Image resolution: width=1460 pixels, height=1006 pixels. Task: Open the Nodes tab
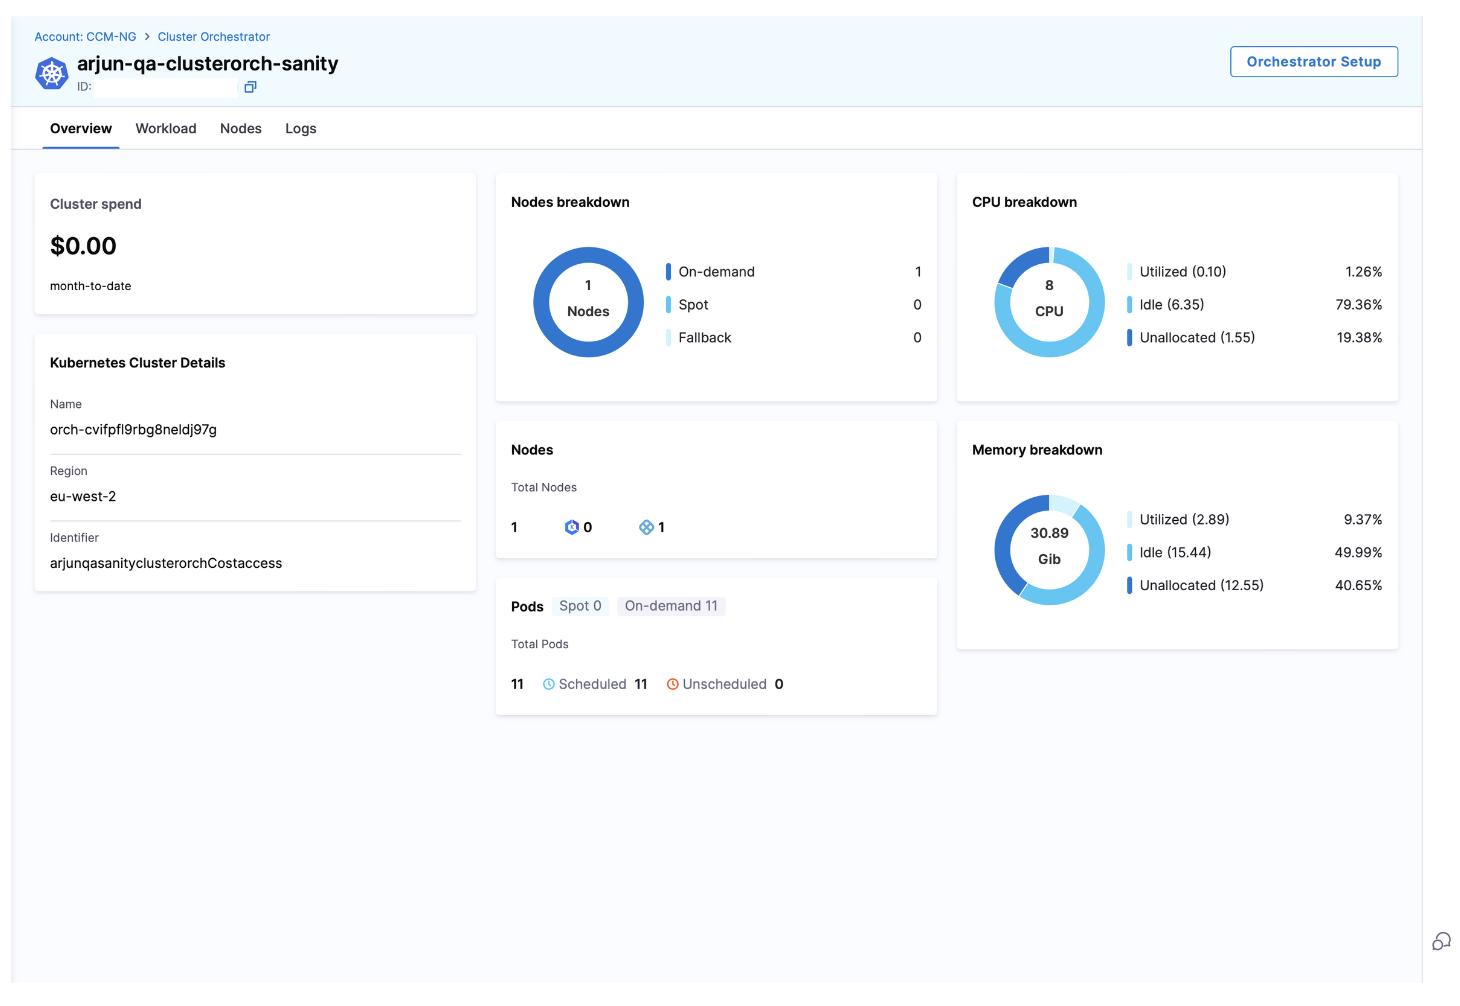(241, 129)
